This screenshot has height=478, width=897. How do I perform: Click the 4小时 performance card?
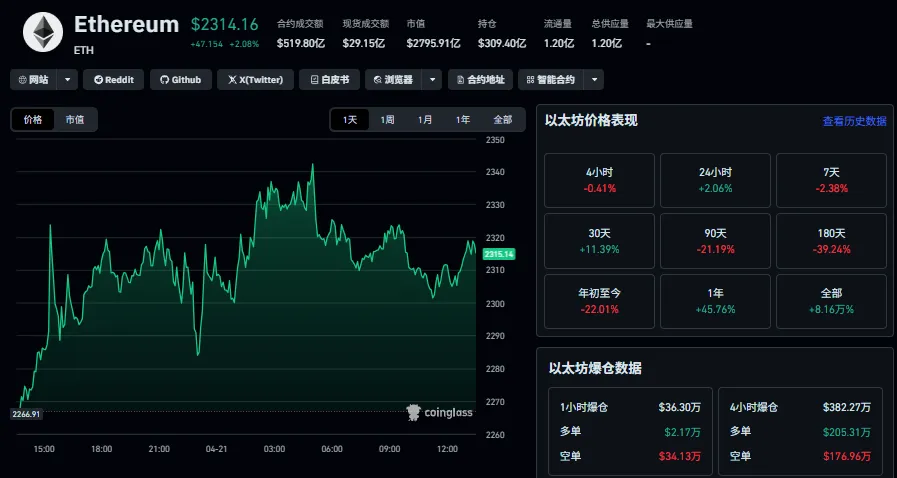pos(600,180)
